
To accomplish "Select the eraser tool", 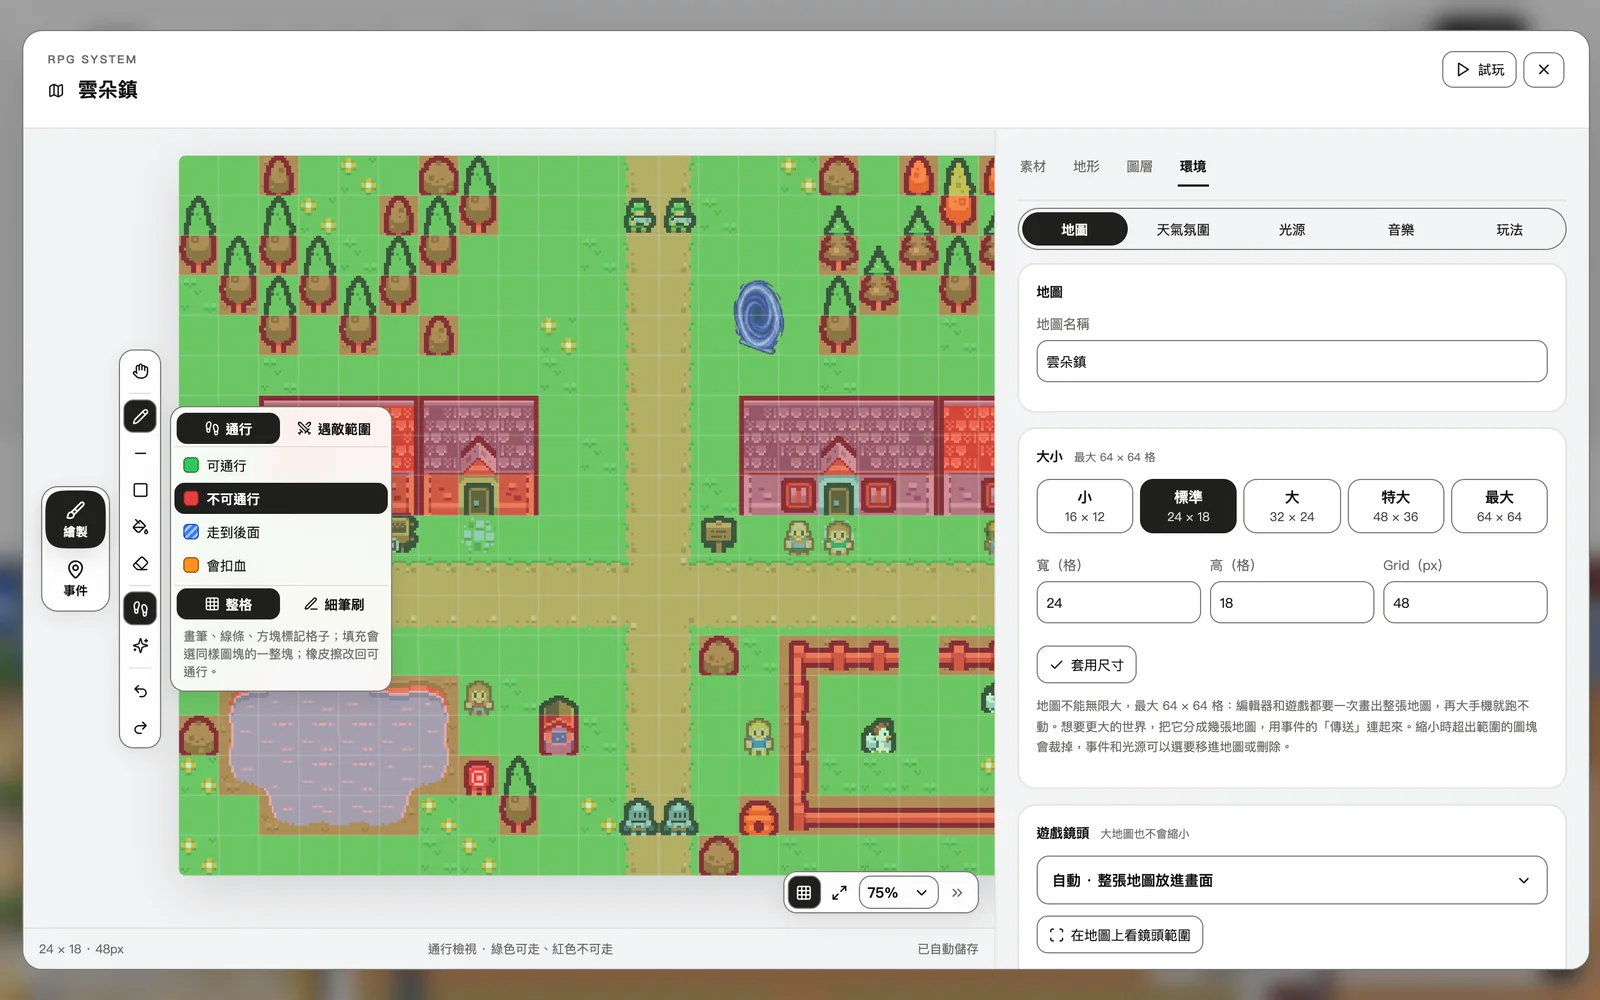I will (140, 564).
